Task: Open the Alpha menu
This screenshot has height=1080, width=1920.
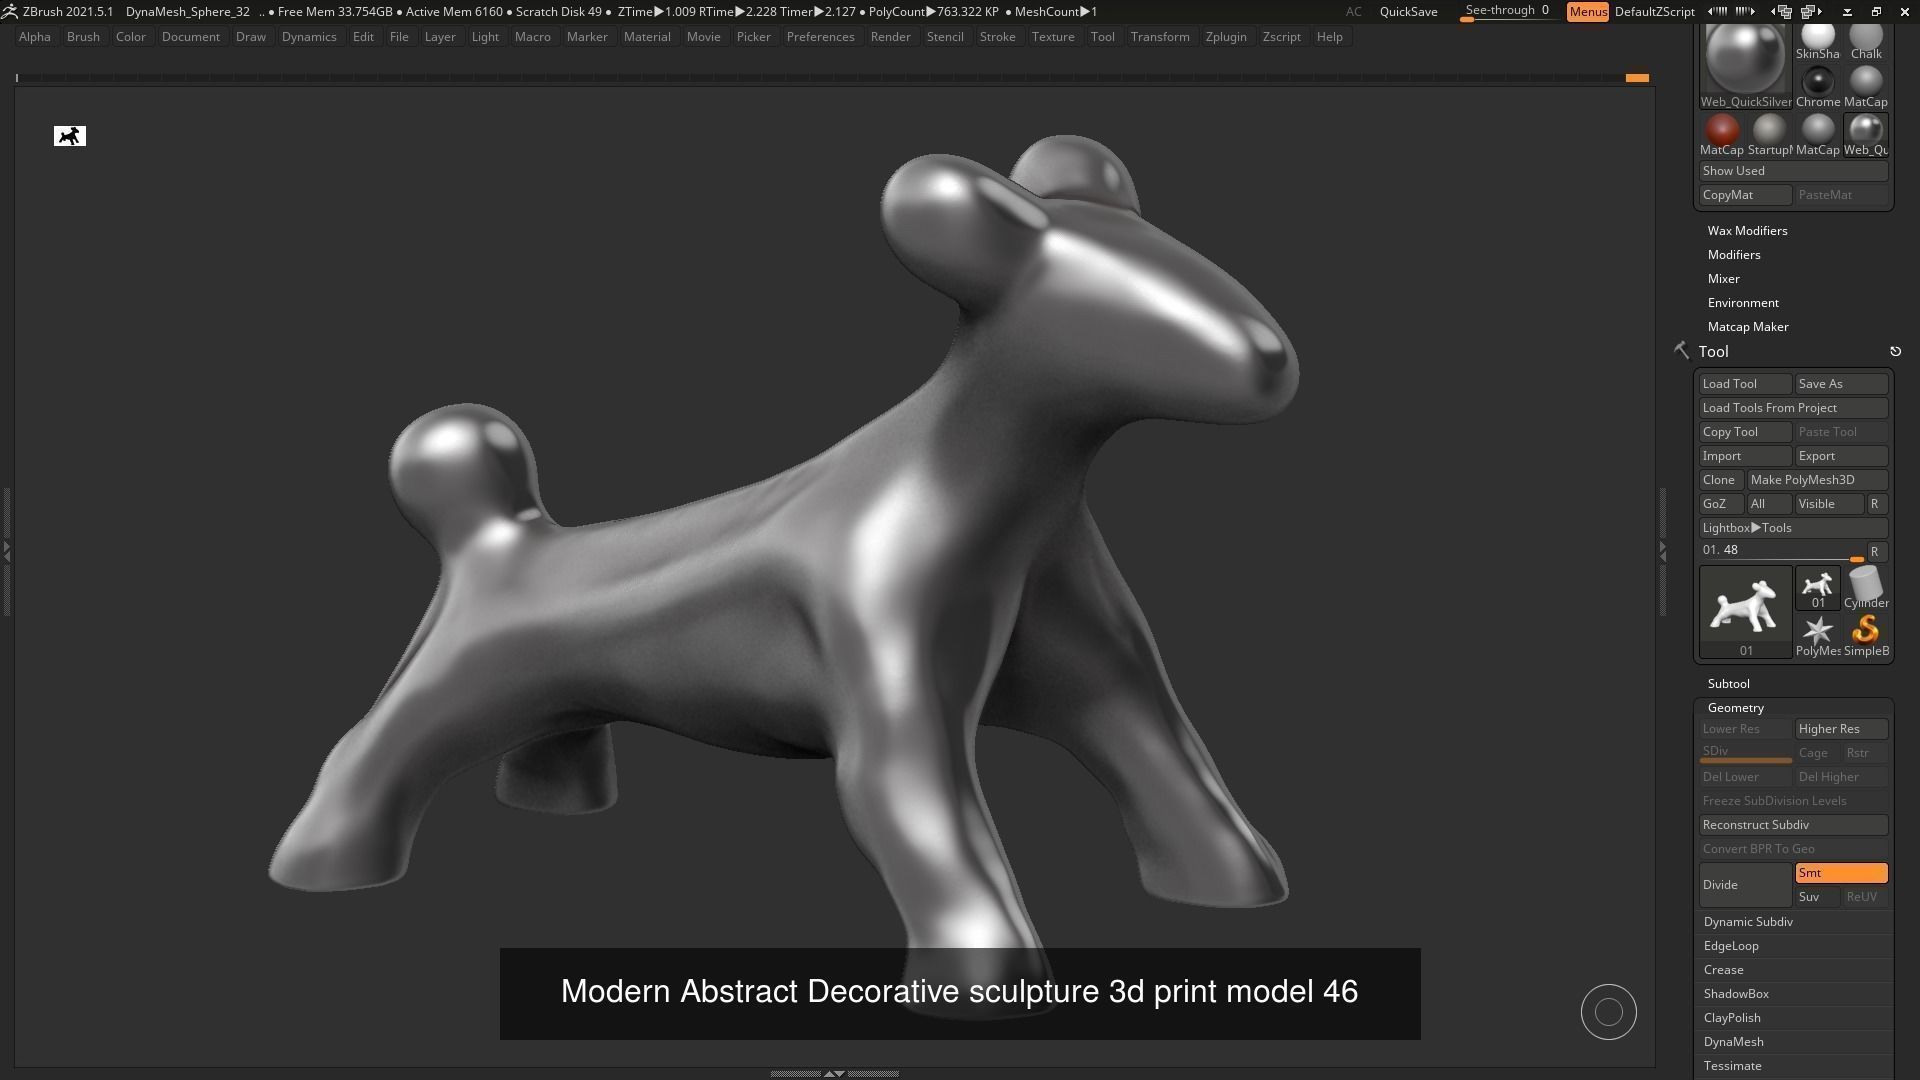Action: [34, 37]
